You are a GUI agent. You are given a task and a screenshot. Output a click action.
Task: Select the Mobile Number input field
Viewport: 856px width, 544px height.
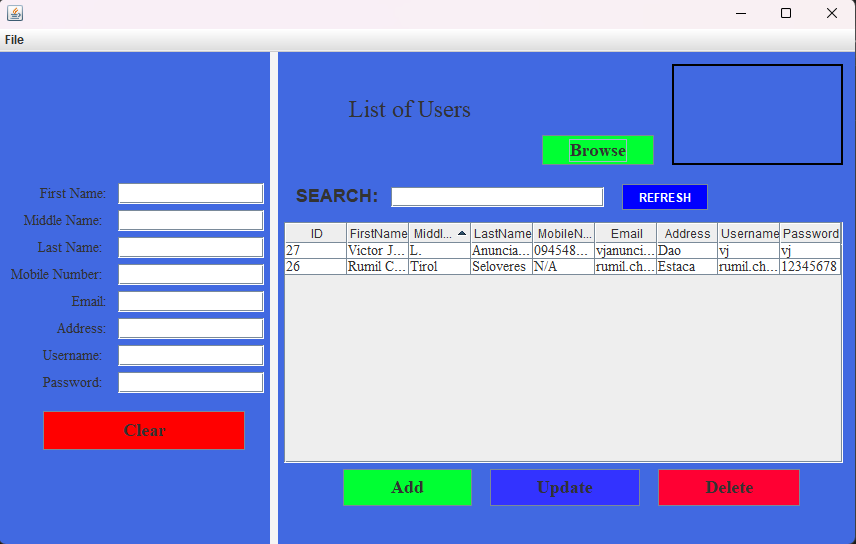point(190,274)
